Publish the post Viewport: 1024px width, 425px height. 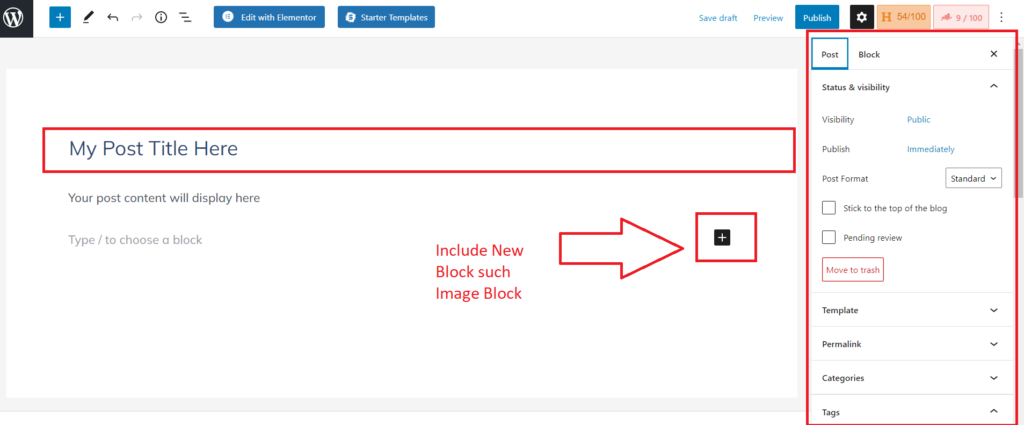(817, 18)
